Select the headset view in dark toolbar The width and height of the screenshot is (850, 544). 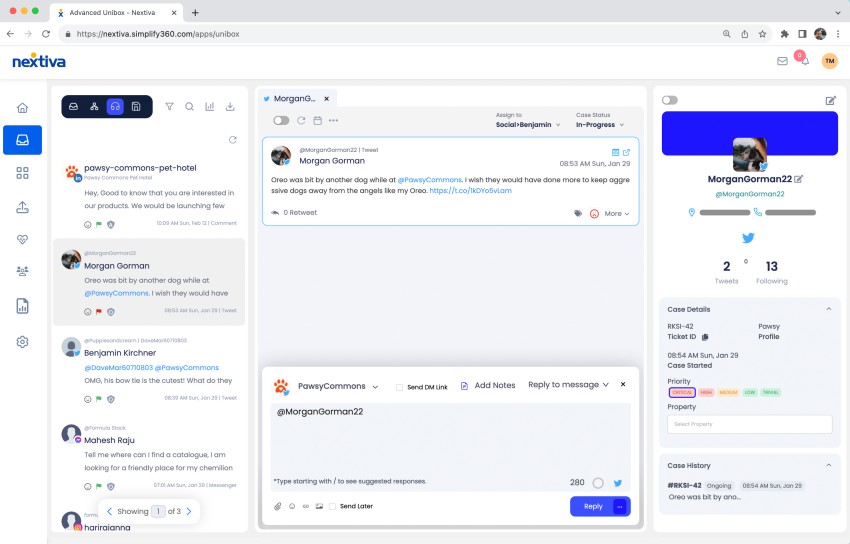tap(115, 107)
